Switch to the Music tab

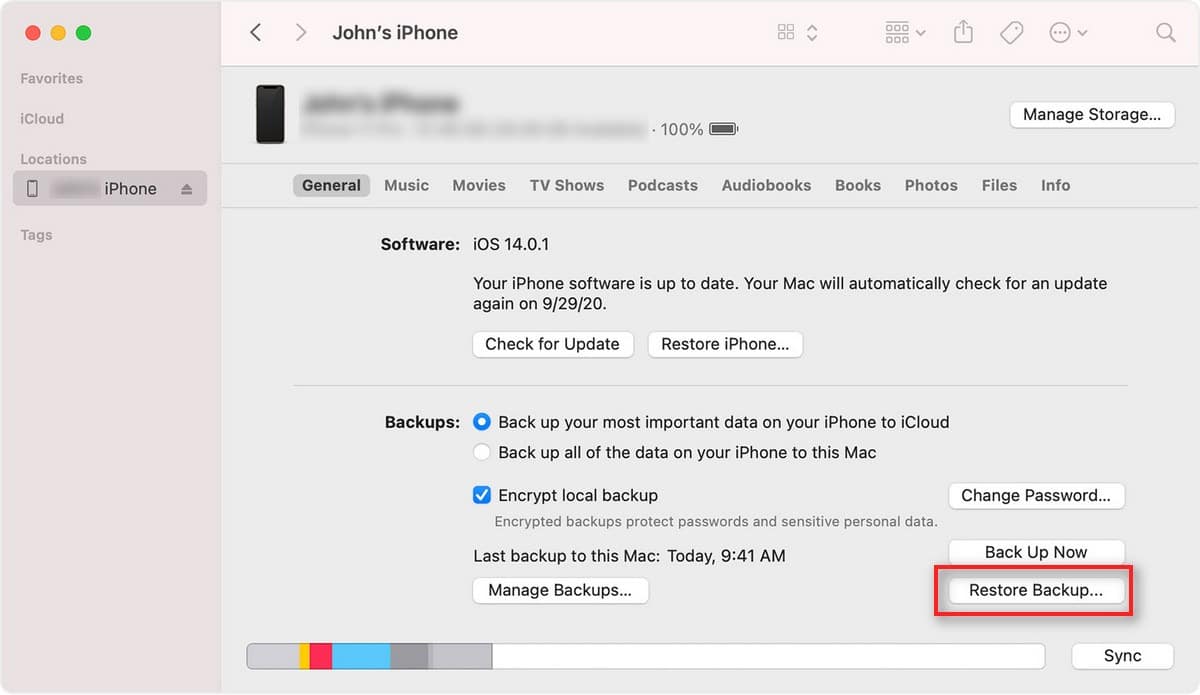click(406, 185)
